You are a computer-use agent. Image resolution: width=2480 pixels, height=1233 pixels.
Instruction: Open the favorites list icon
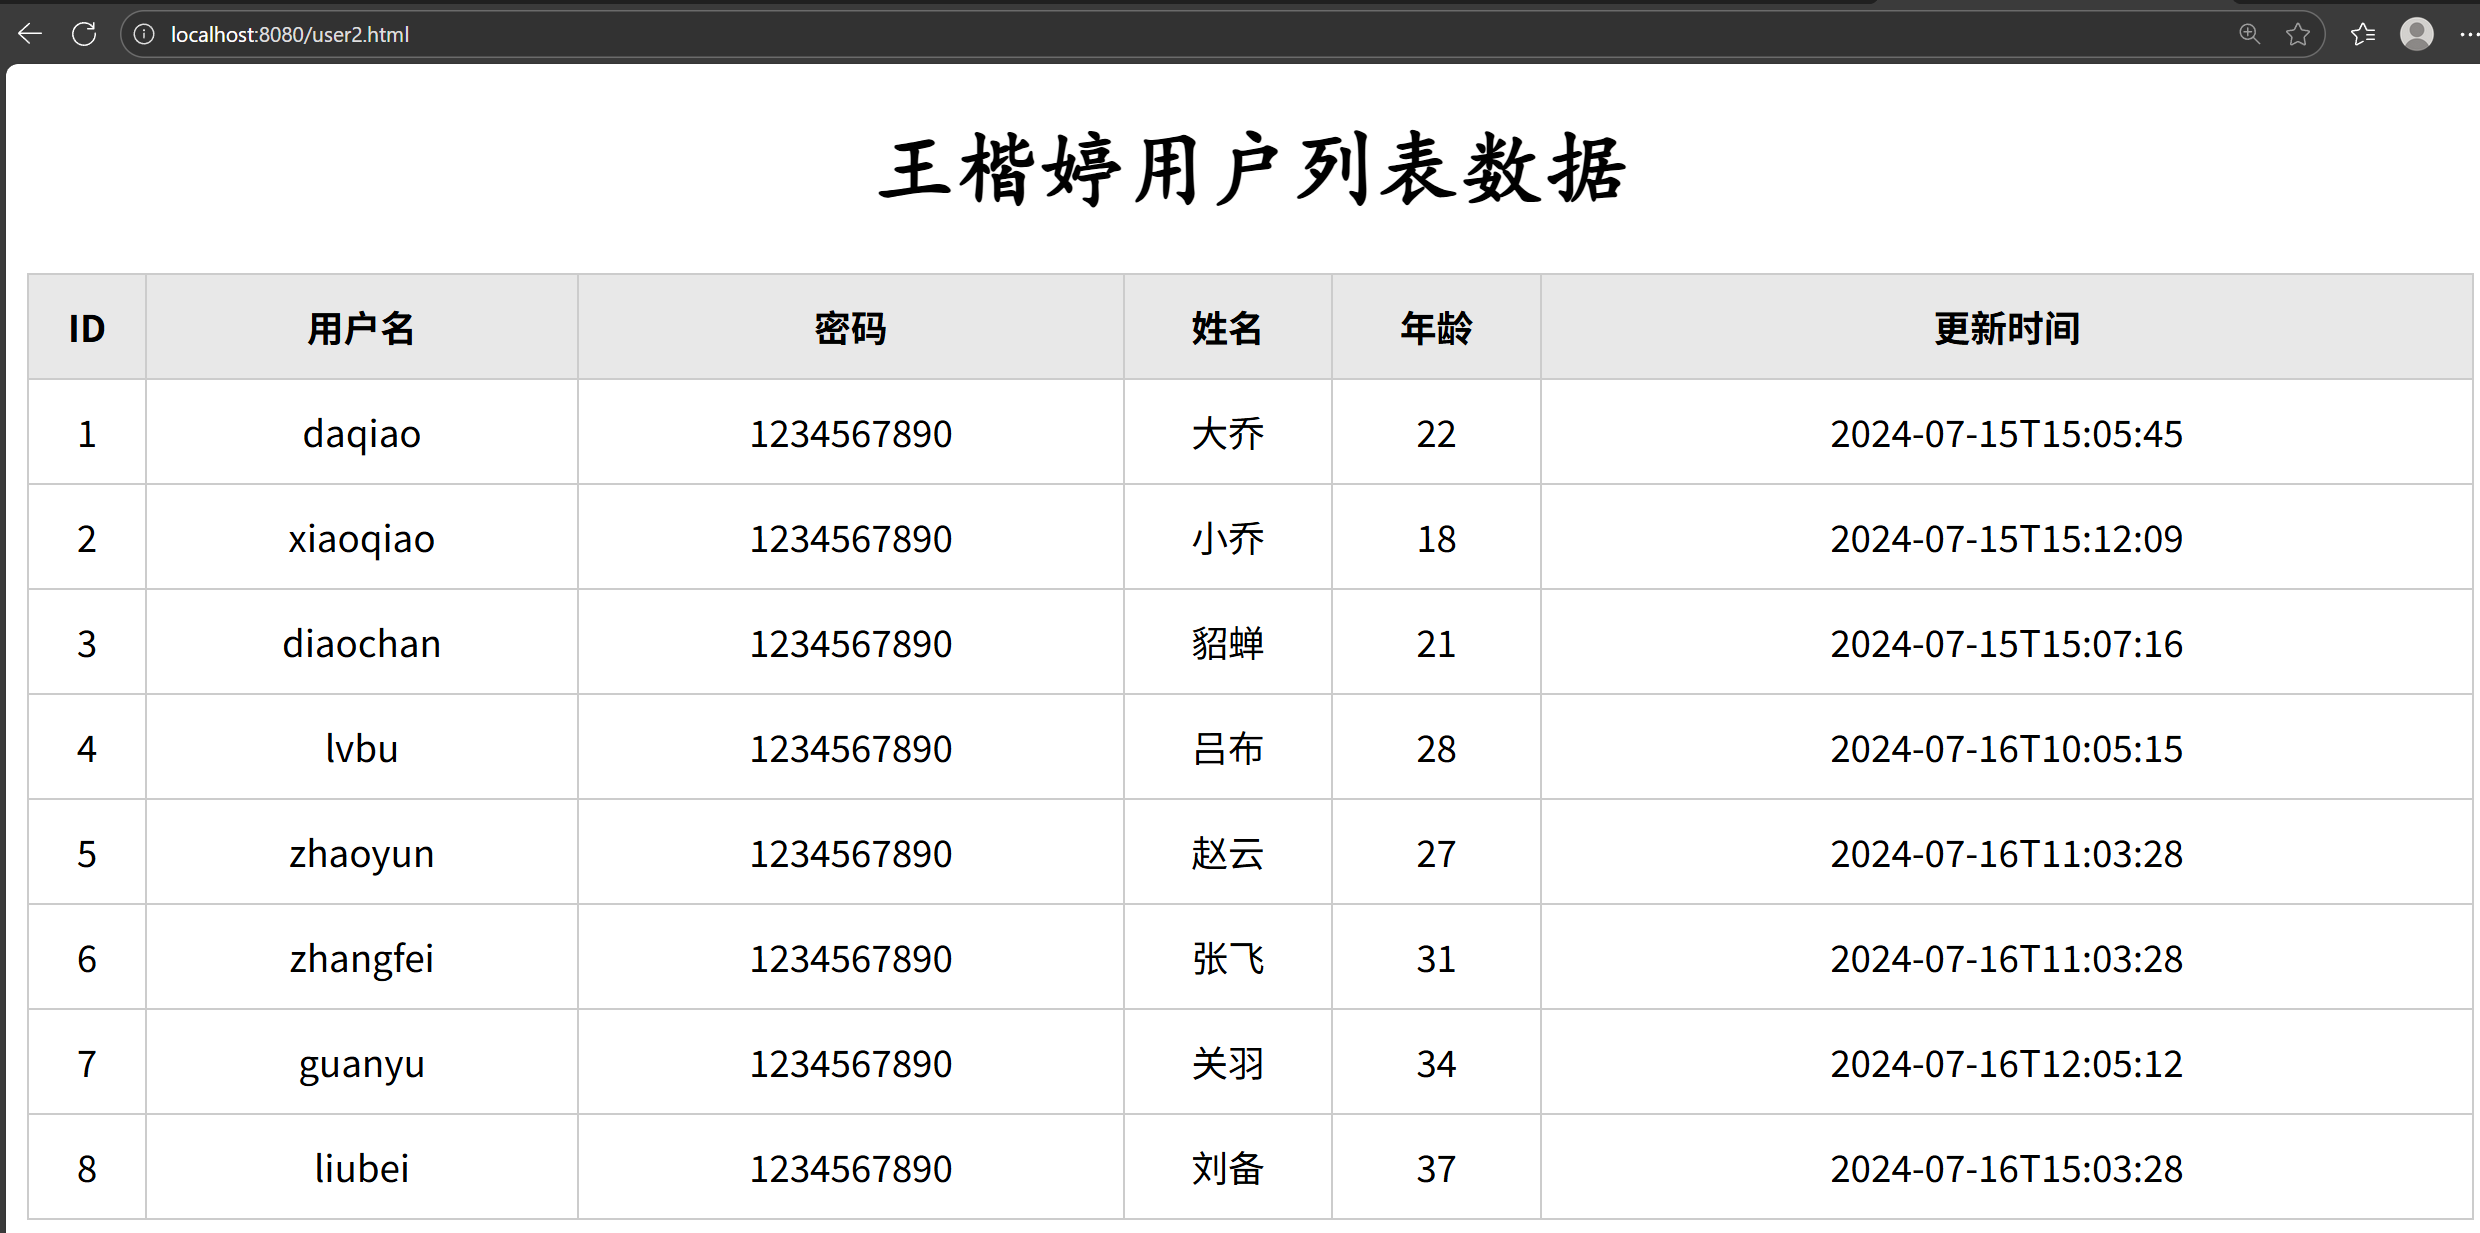click(2363, 34)
